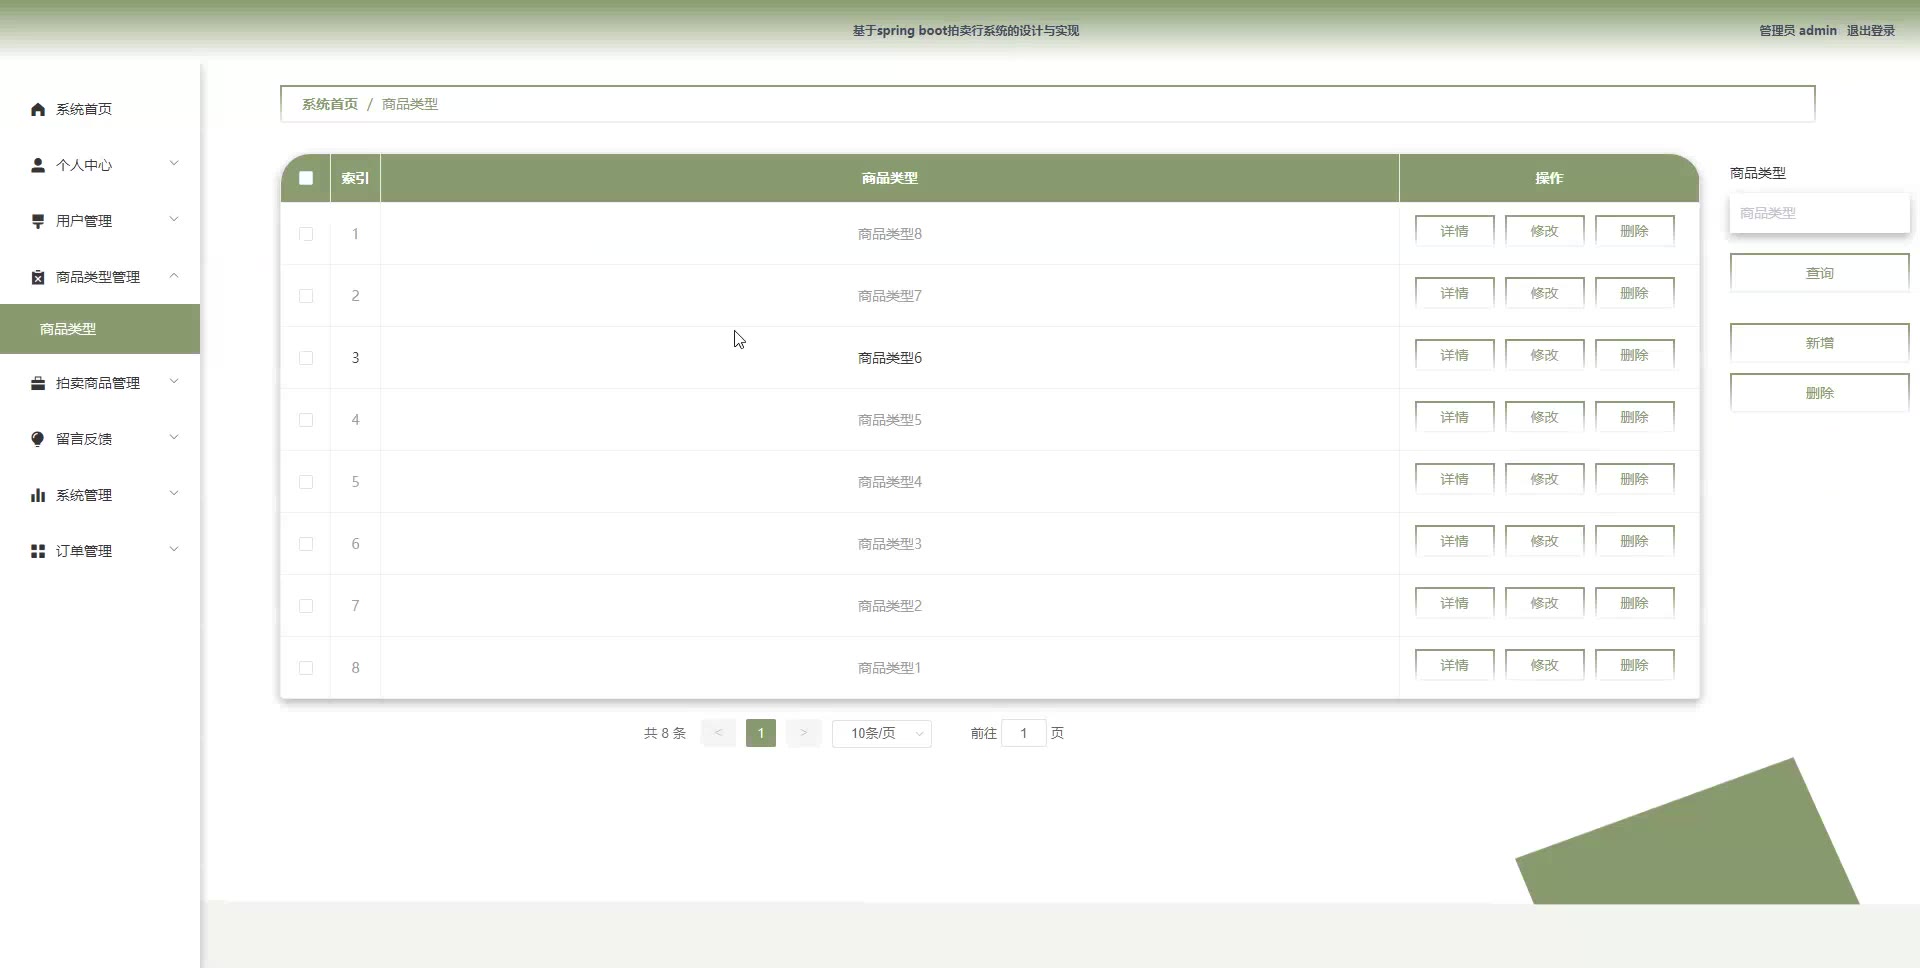Open the 拍卖商品管理 menu label
Image resolution: width=1920 pixels, height=968 pixels.
pyautogui.click(x=98, y=383)
